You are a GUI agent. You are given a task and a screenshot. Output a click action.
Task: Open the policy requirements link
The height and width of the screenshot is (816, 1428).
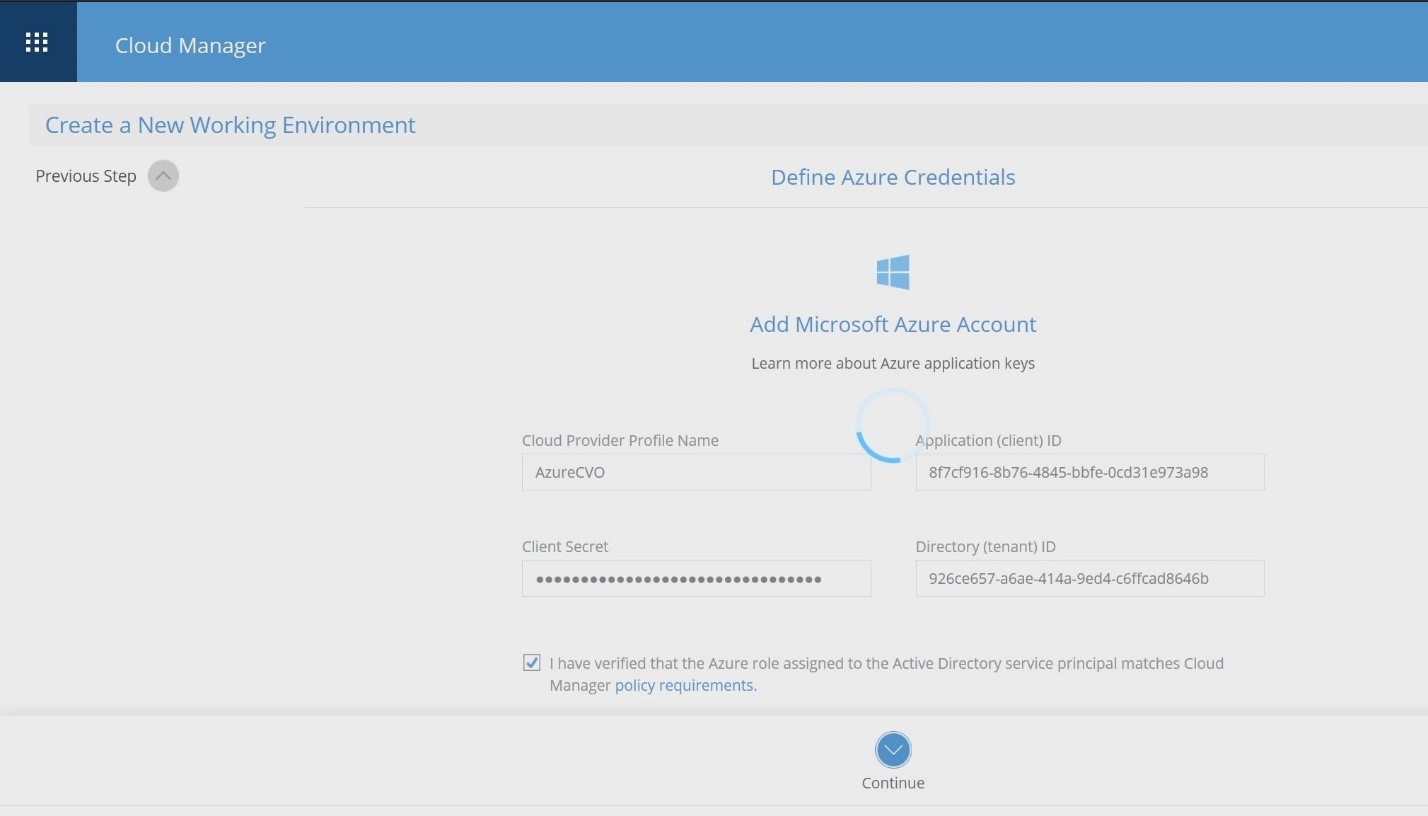(x=685, y=685)
